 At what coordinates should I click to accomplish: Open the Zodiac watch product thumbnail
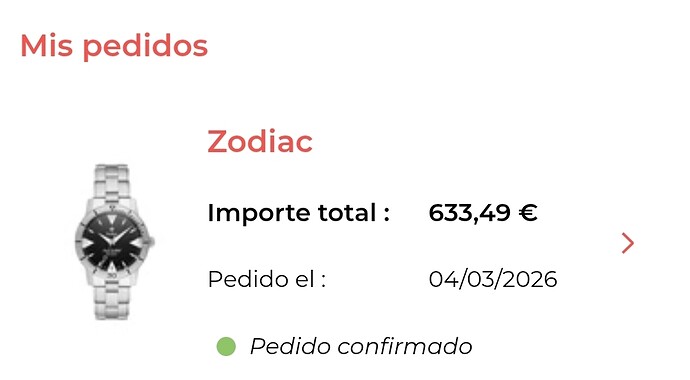pyautogui.click(x=114, y=242)
